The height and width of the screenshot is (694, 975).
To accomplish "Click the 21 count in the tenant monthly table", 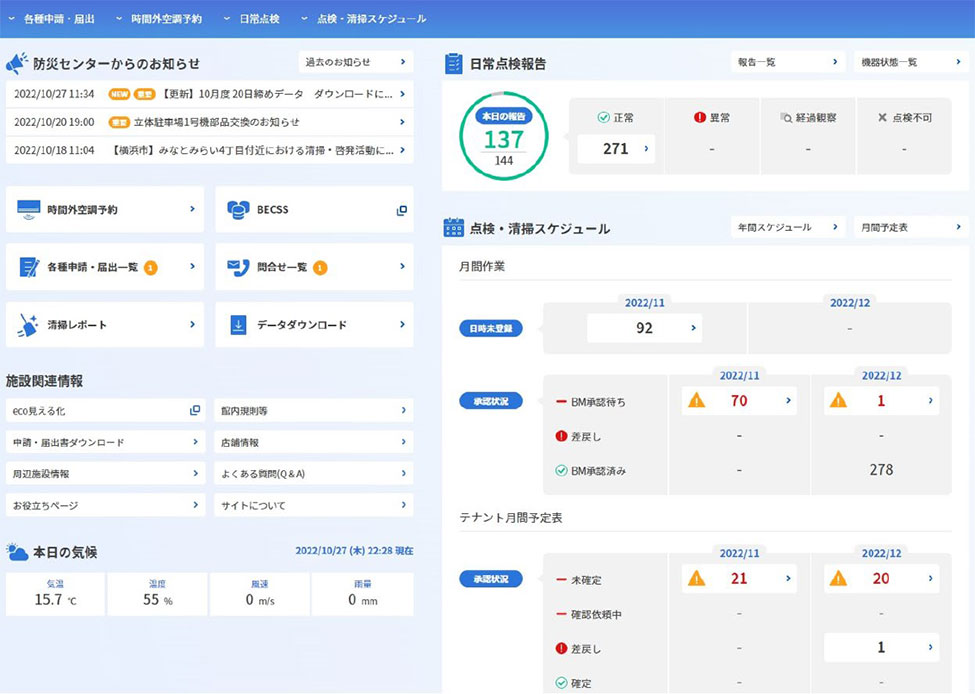I will coord(741,578).
